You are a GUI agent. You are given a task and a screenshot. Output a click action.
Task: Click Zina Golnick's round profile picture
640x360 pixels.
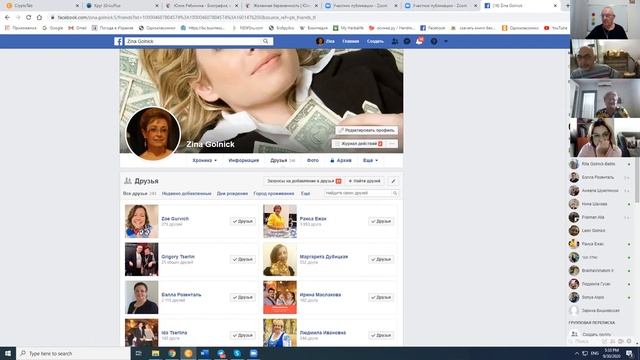click(153, 133)
